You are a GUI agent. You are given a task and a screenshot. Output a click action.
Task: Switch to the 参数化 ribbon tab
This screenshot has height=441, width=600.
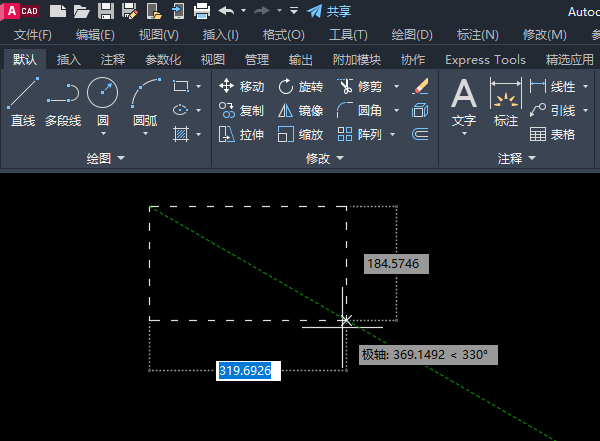(163, 59)
